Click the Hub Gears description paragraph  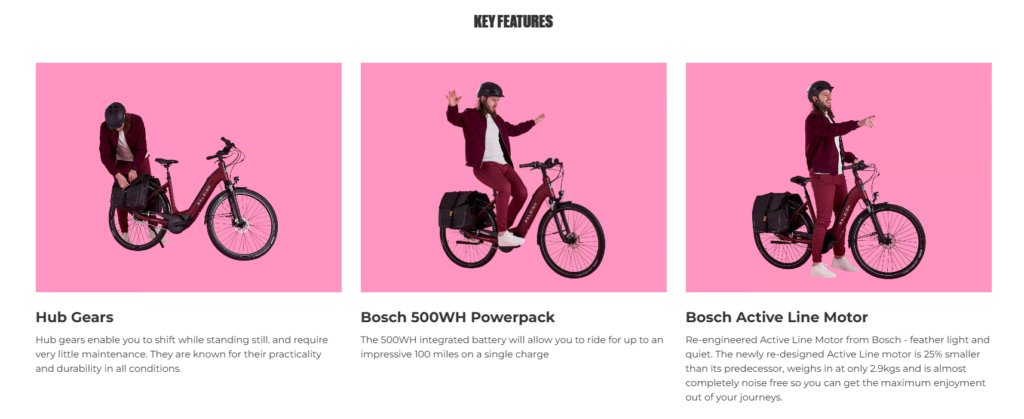(x=182, y=354)
